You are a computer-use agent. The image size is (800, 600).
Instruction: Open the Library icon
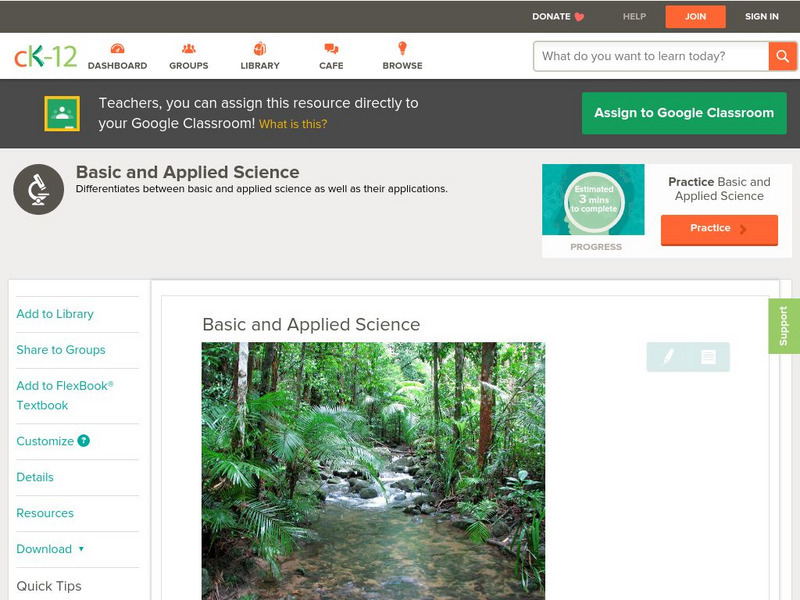point(260,49)
